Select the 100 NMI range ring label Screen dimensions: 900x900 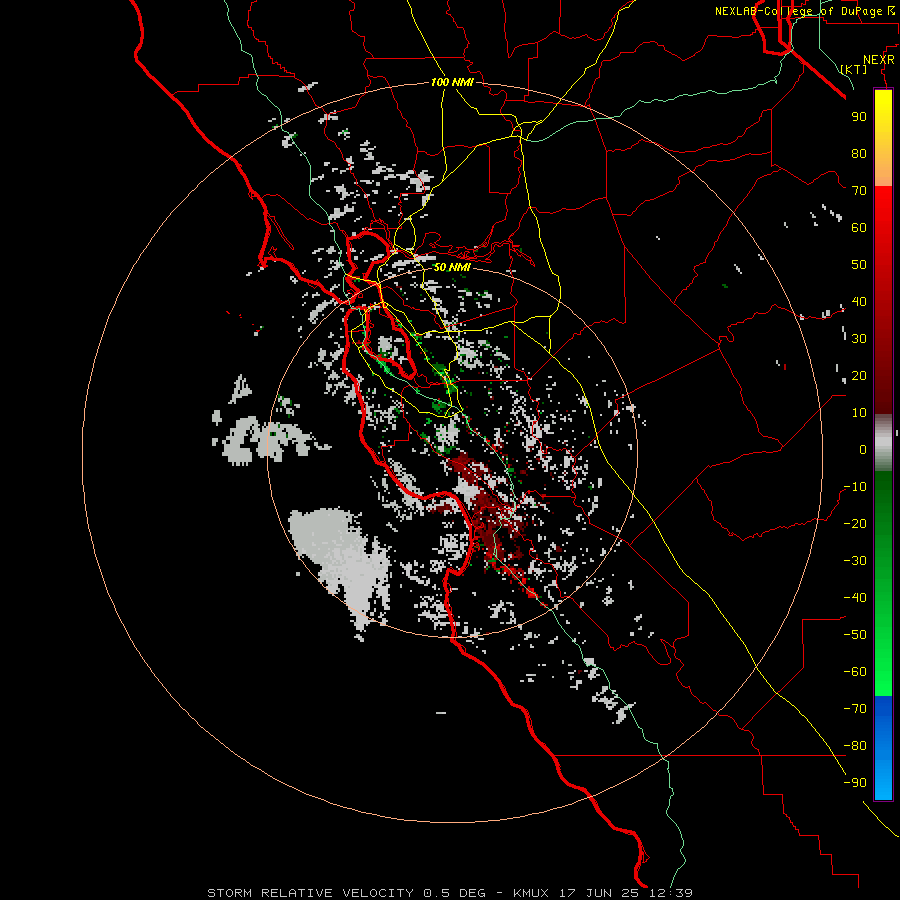tap(452, 82)
